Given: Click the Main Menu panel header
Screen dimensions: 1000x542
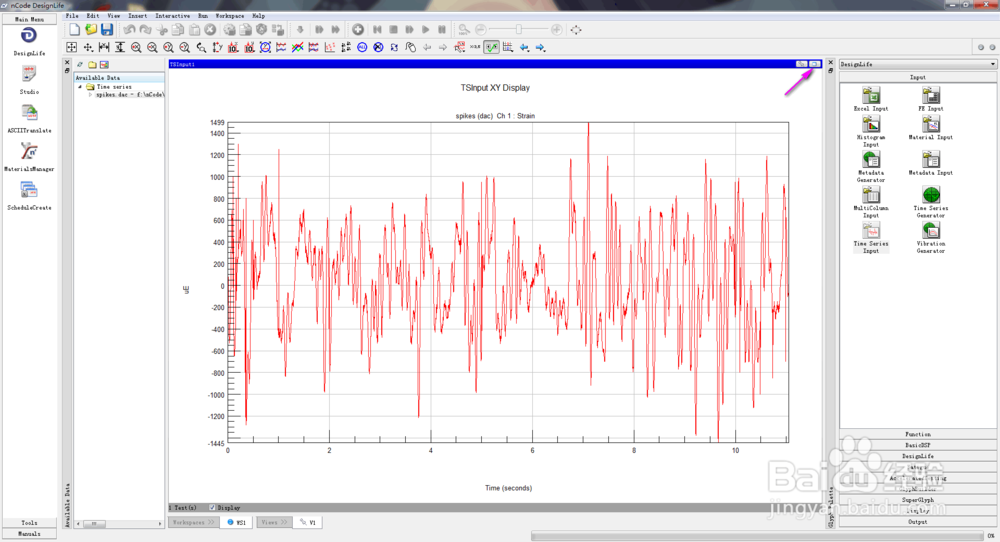Looking at the screenshot, I should pos(29,19).
